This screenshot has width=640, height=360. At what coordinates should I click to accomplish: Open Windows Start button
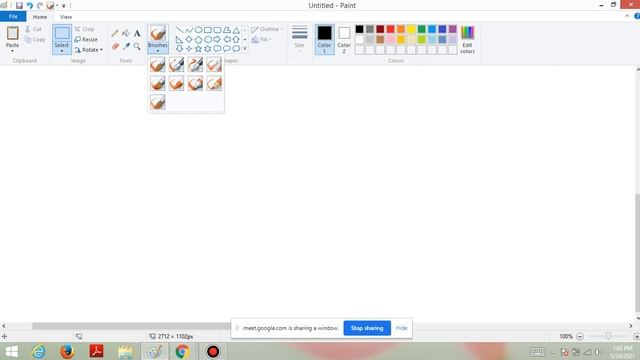(x=11, y=351)
